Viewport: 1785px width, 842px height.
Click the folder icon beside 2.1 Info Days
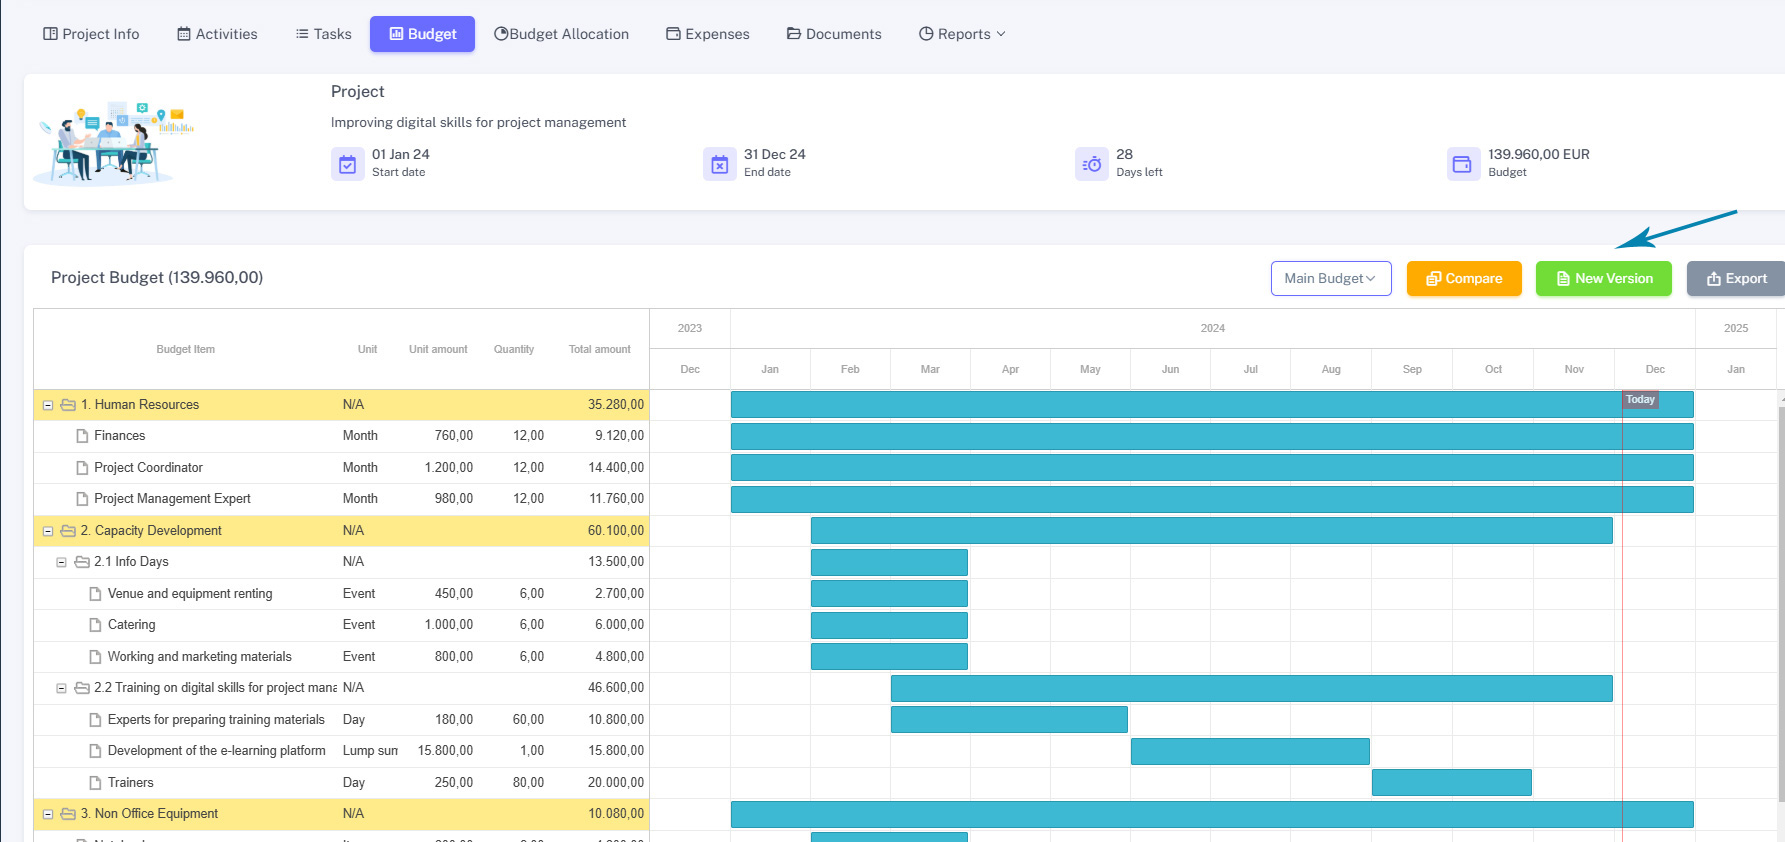pyautogui.click(x=82, y=562)
